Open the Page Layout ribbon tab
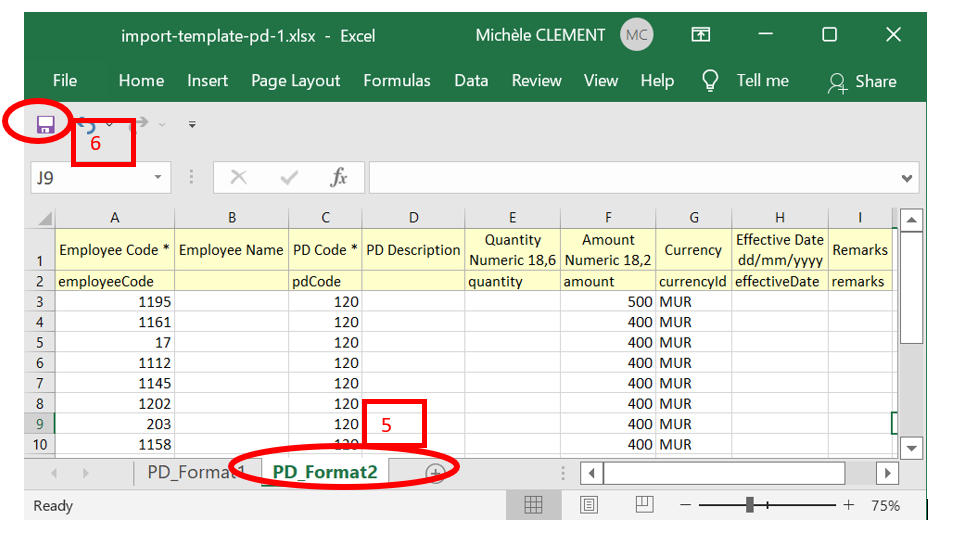 (295, 81)
